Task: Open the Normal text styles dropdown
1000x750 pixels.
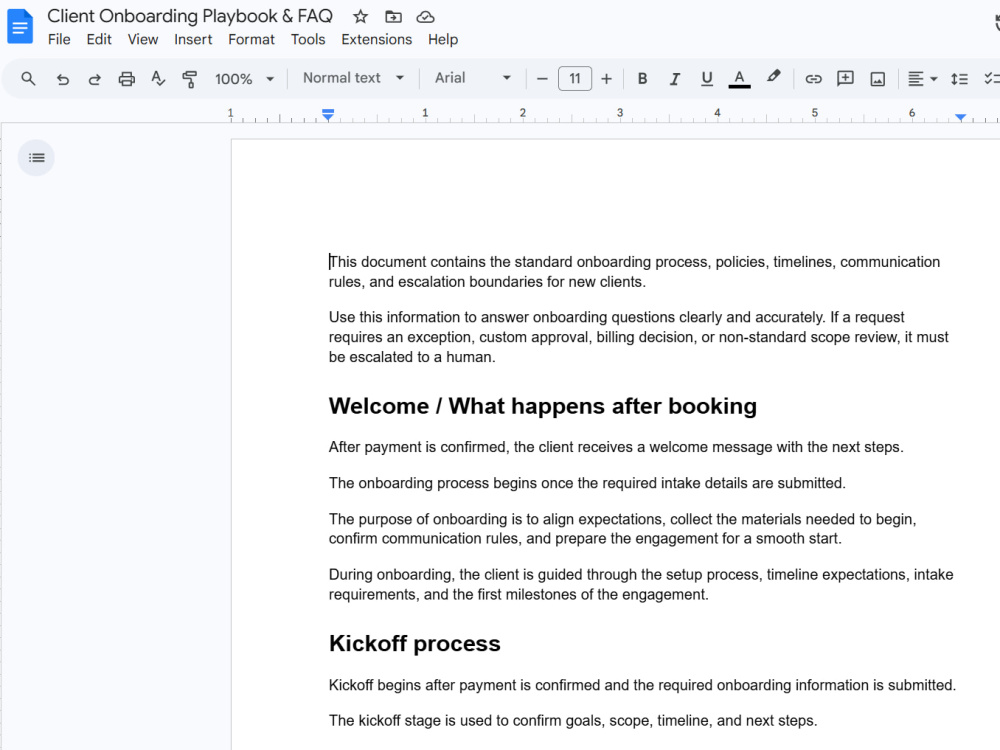Action: 353,78
